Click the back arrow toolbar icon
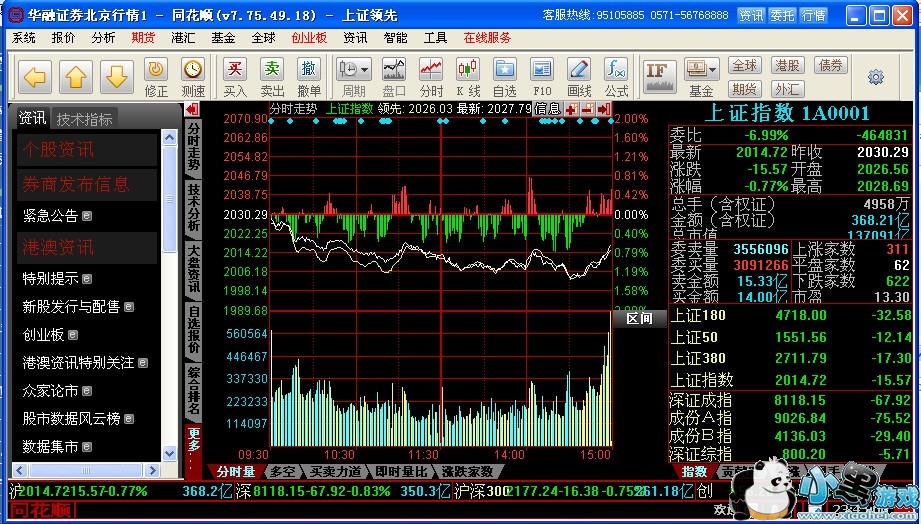This screenshot has height=524, width=921. (x=35, y=76)
